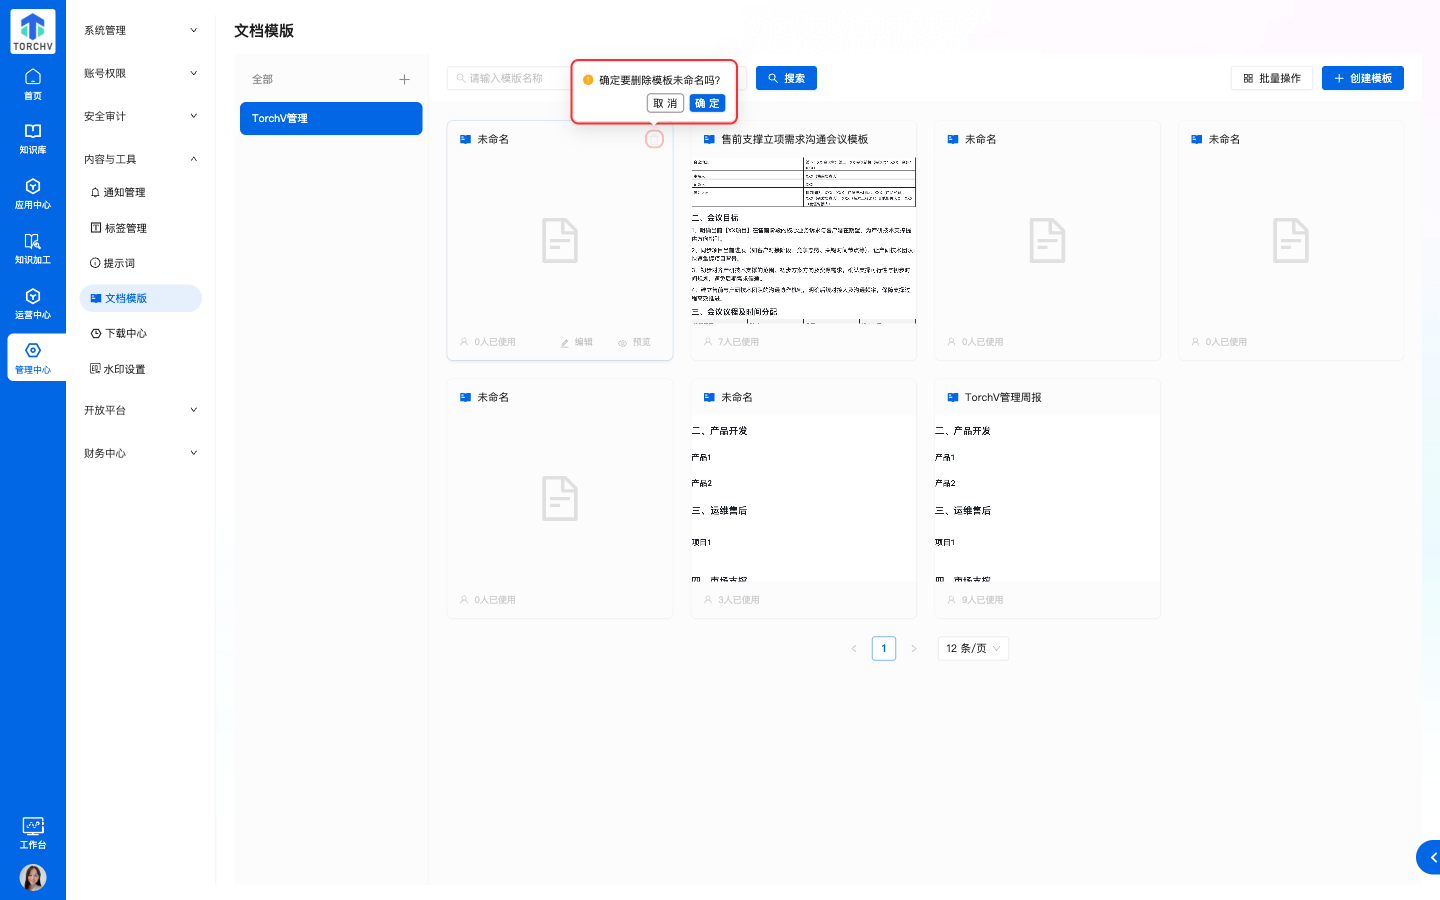Open the 首页 home icon in sidebar

pyautogui.click(x=32, y=83)
